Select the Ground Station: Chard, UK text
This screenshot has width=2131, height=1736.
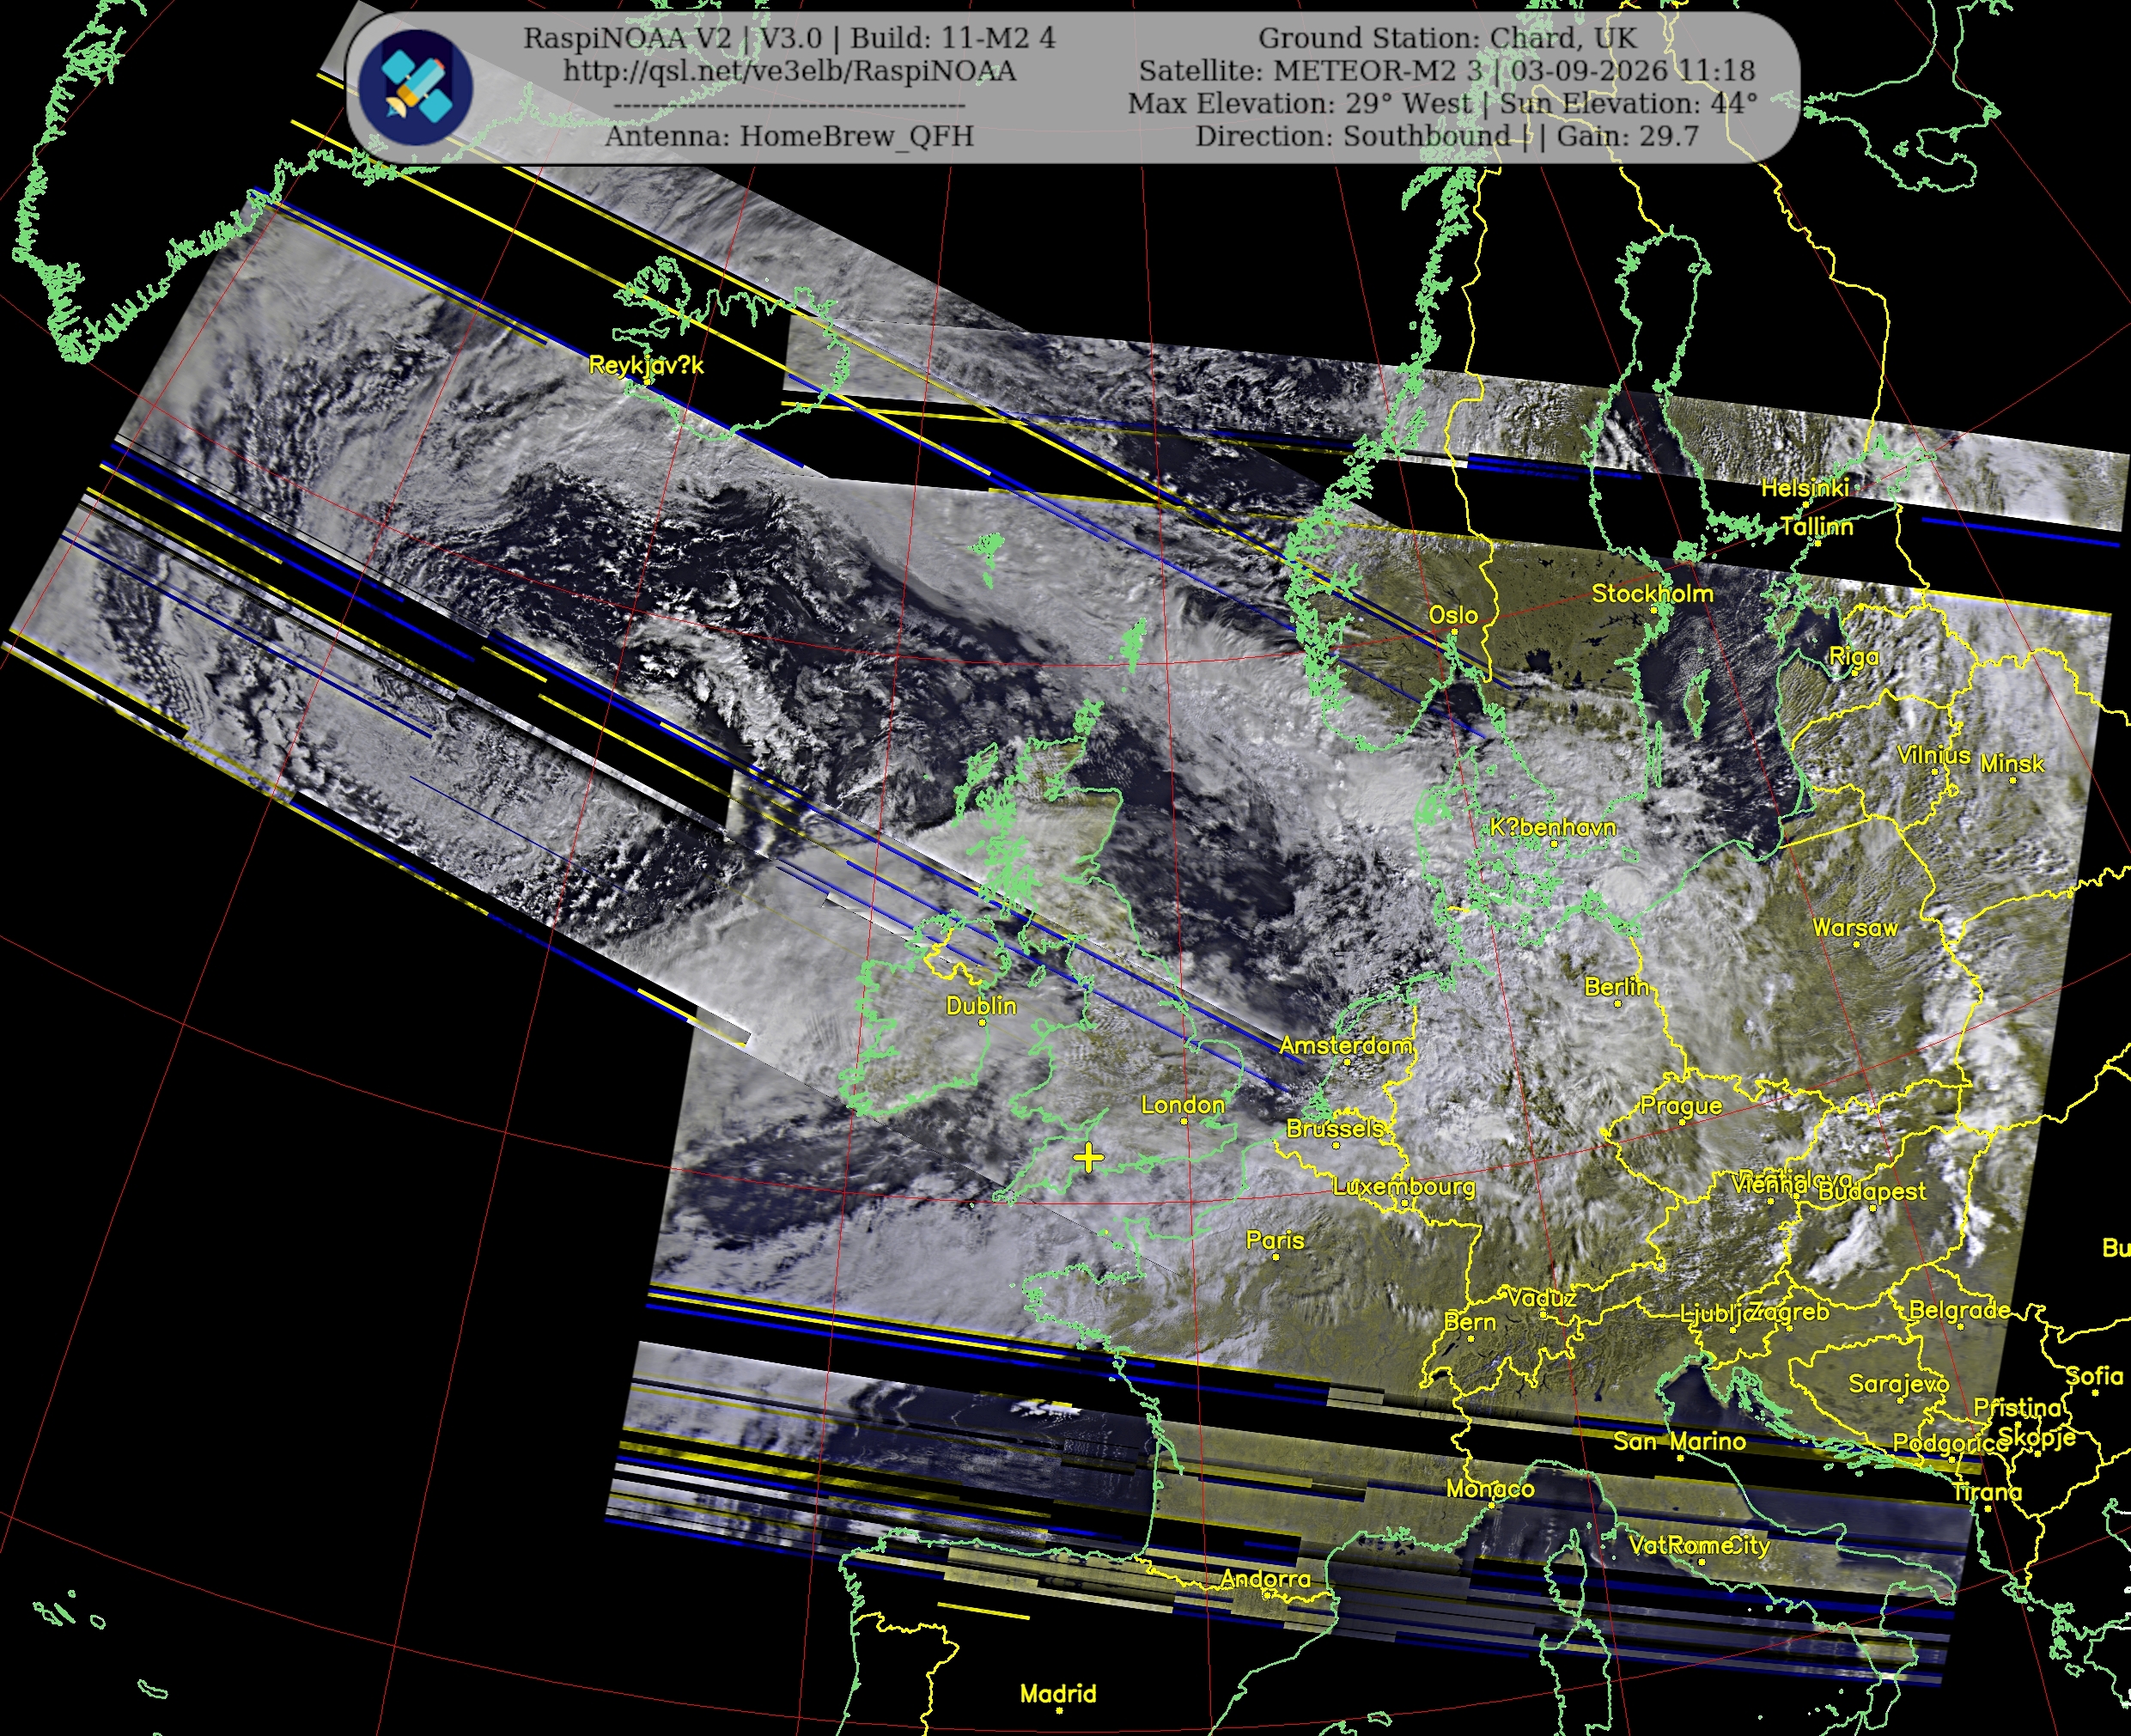(x=1447, y=38)
